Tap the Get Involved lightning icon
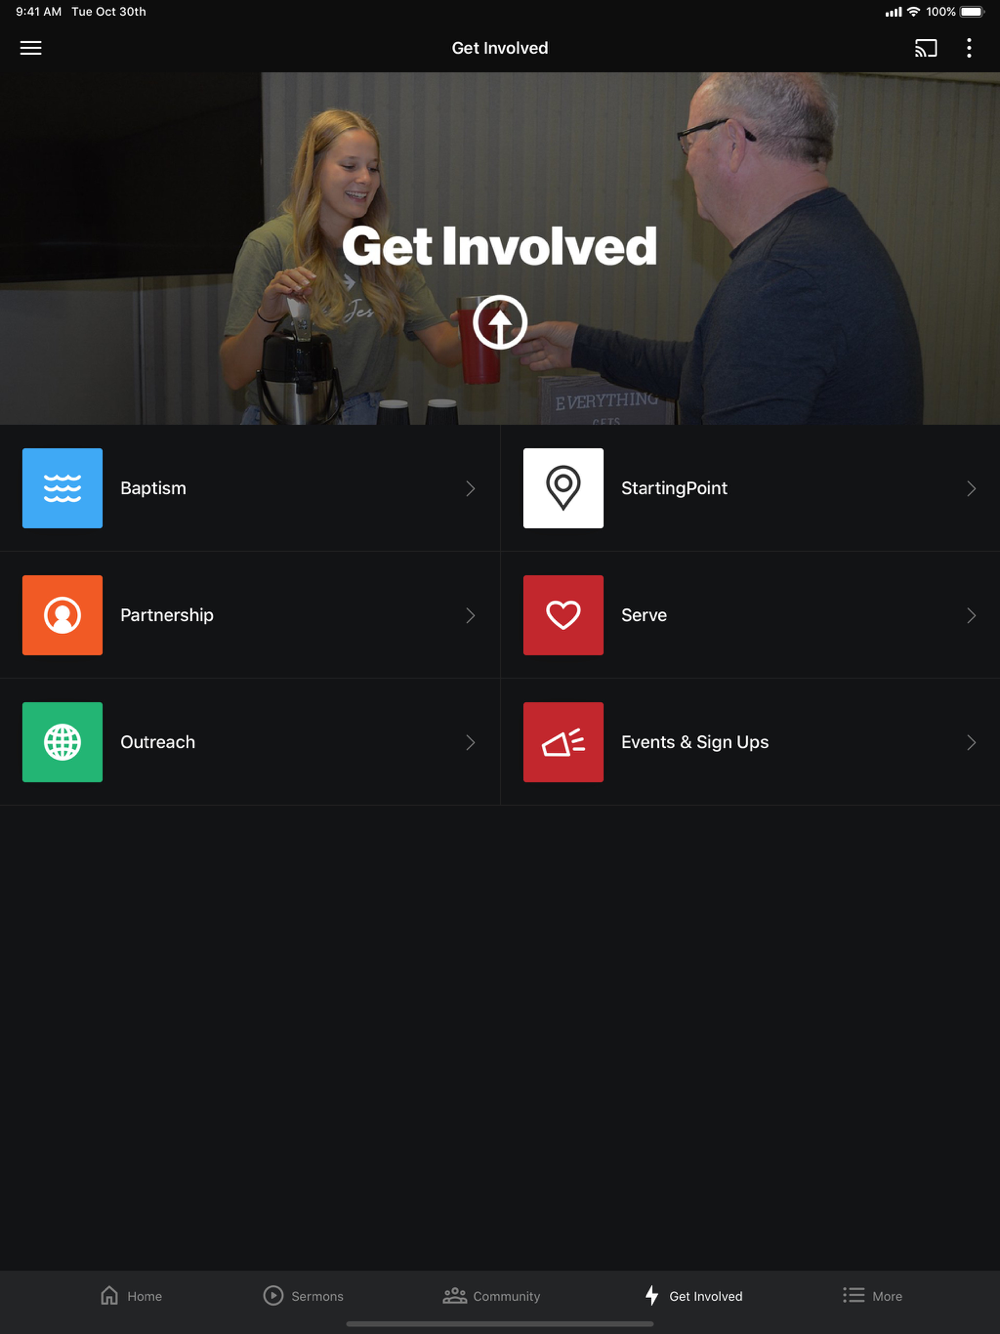This screenshot has height=1334, width=1000. [652, 1295]
